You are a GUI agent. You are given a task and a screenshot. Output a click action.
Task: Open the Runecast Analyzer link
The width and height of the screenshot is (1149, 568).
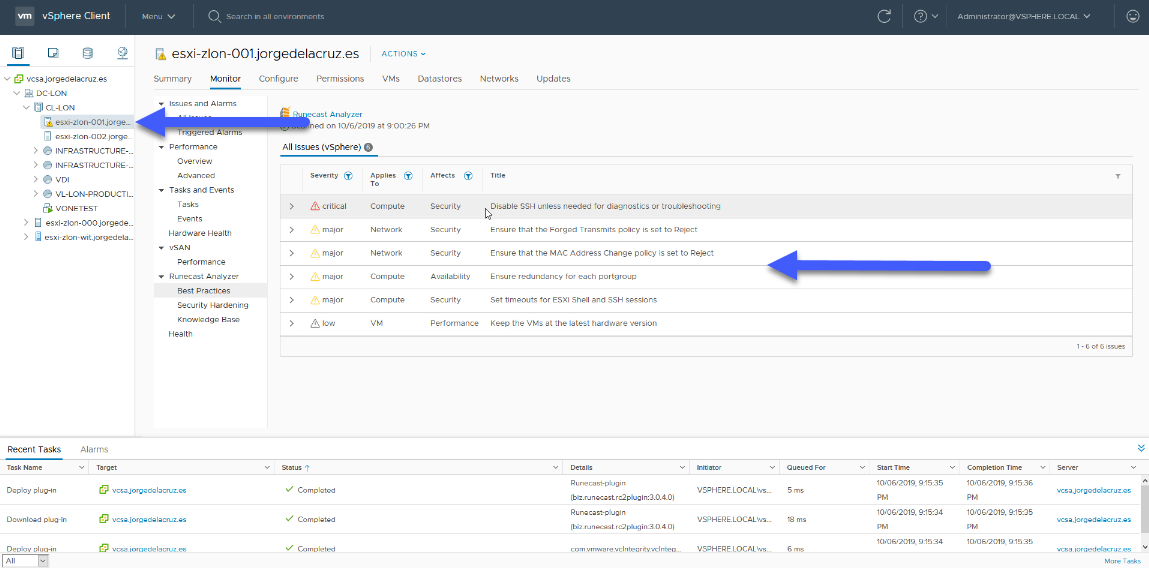tap(327, 114)
